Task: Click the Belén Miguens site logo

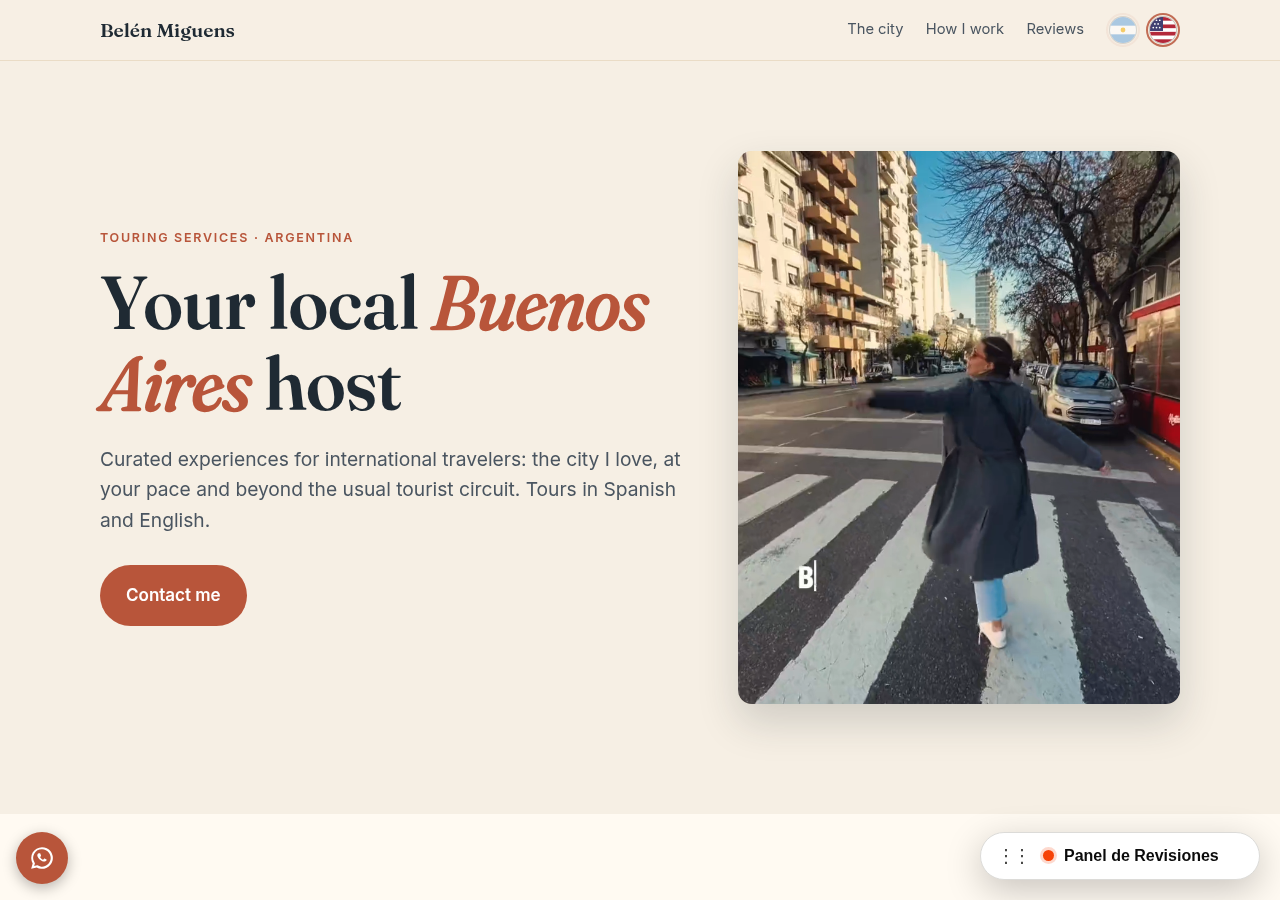Action: tap(168, 31)
